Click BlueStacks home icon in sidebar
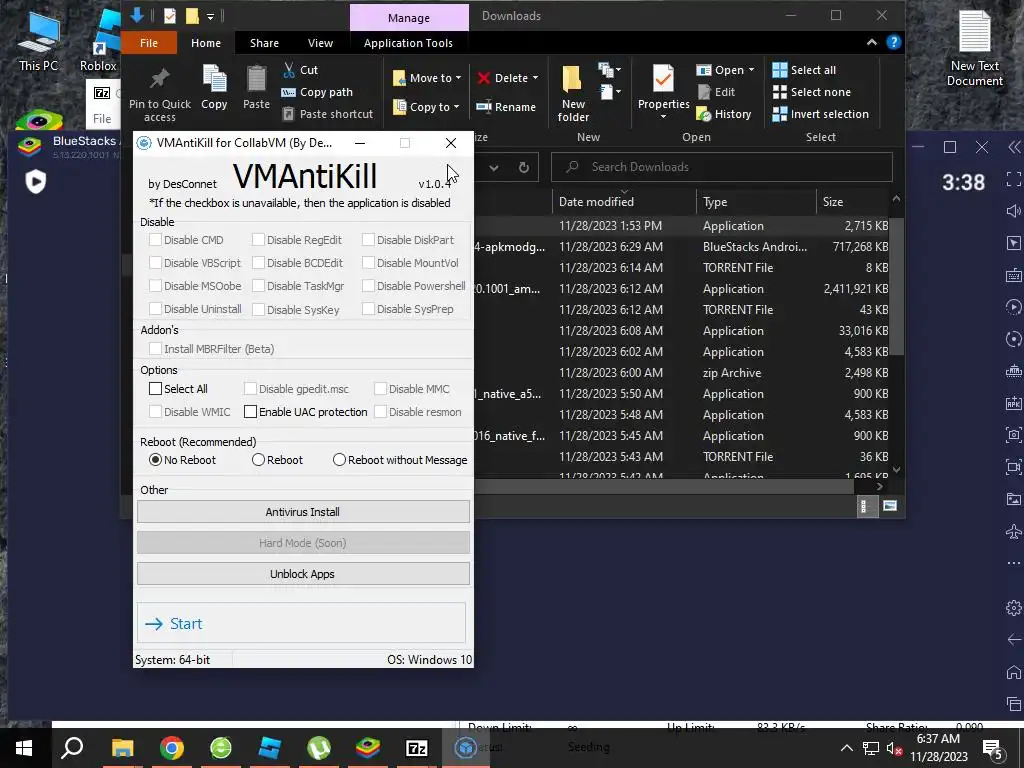The height and width of the screenshot is (768, 1024). (x=1013, y=672)
